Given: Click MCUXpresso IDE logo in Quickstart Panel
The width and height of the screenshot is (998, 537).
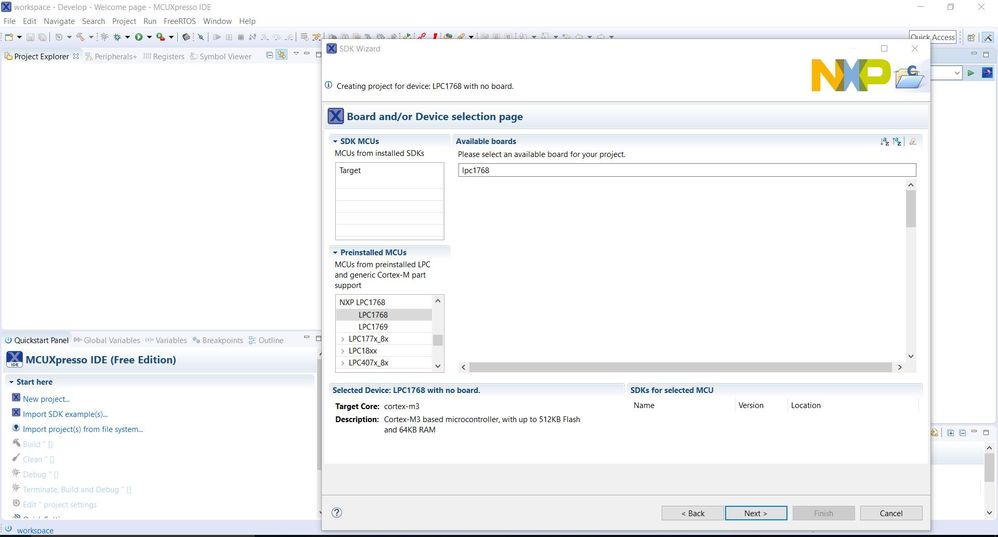Looking at the screenshot, I should tap(14, 359).
